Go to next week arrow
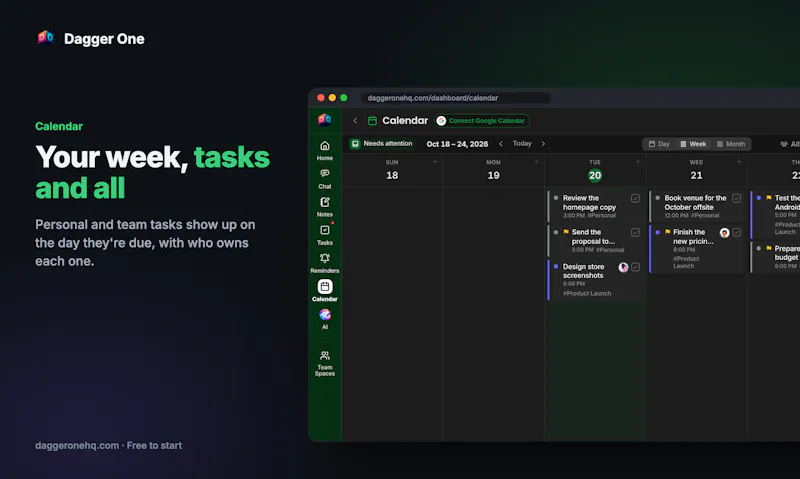 543,144
